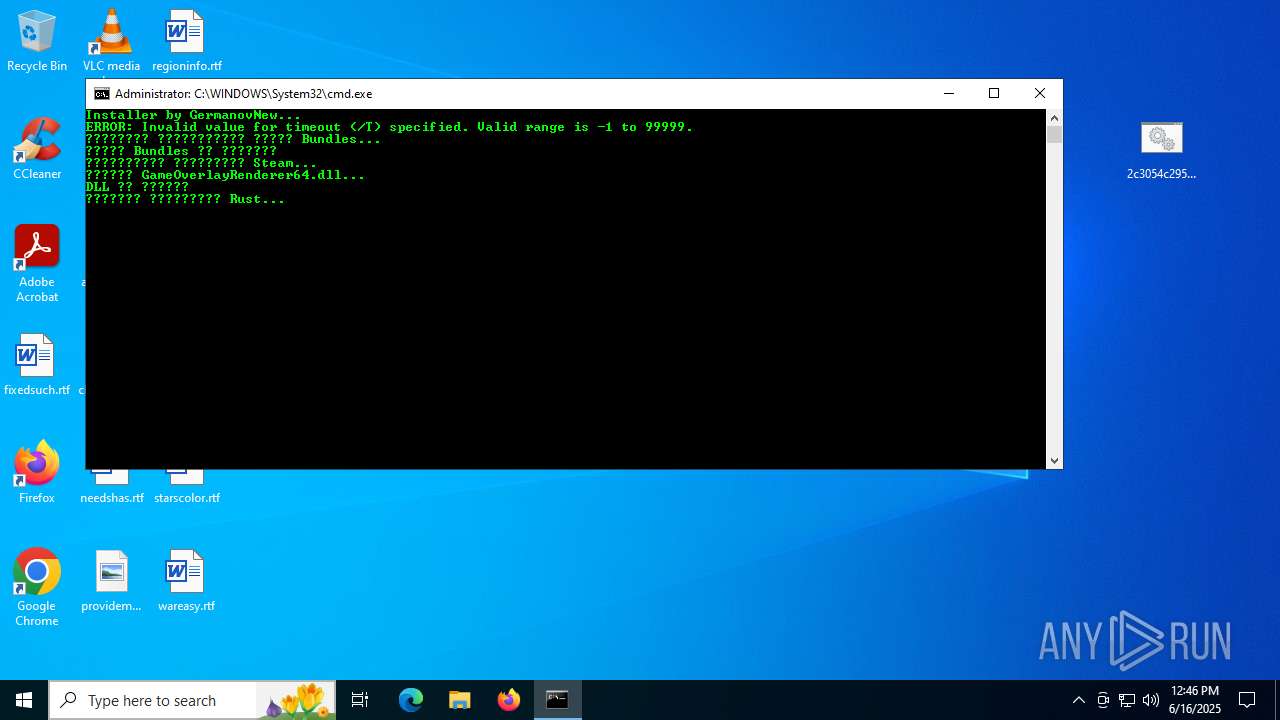Click the console line ending in 'Steam...'
Screen dimensions: 1280x720
point(201,163)
